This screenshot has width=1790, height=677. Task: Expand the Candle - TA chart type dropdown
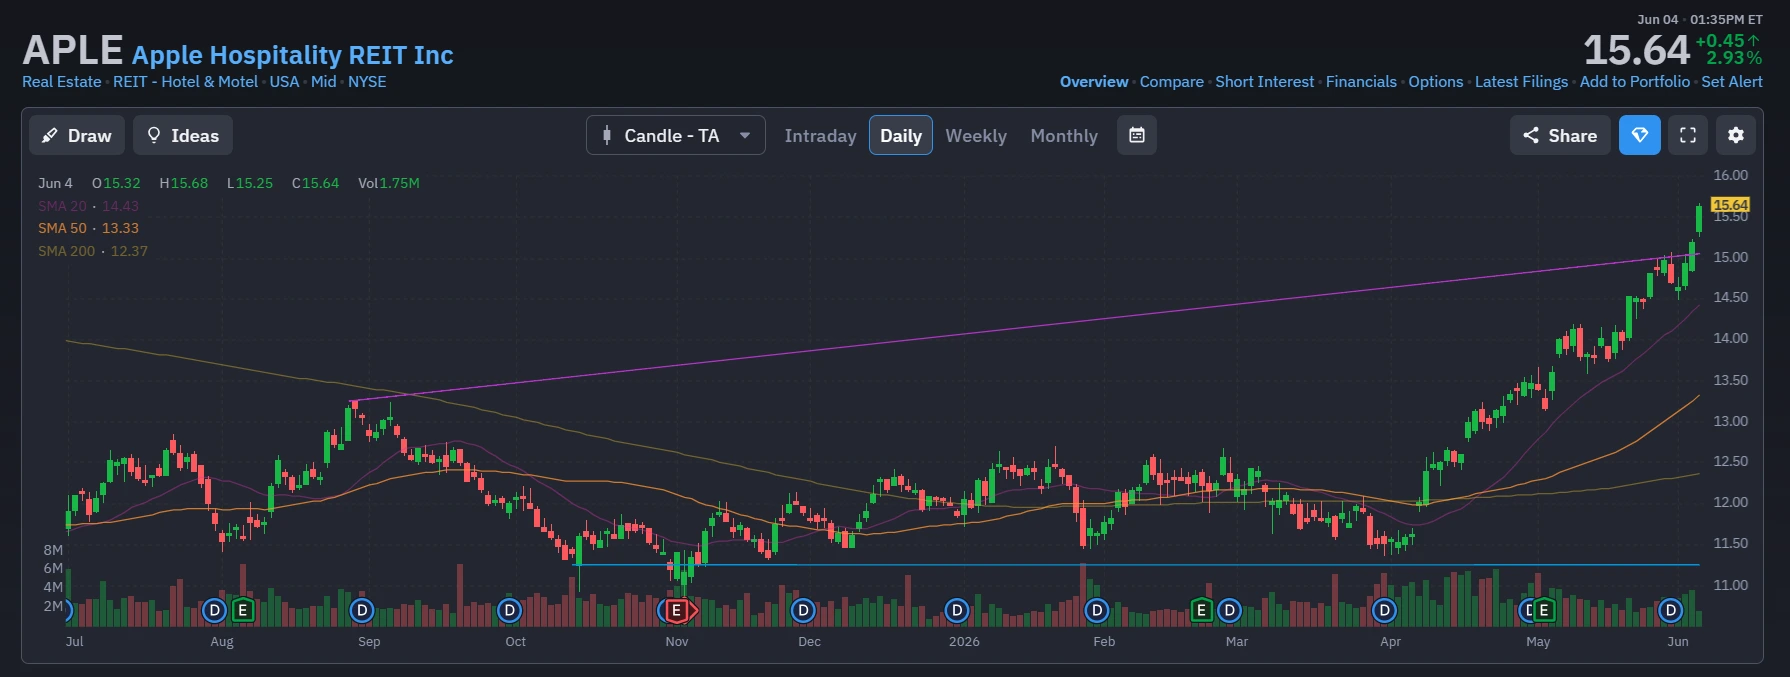[676, 135]
